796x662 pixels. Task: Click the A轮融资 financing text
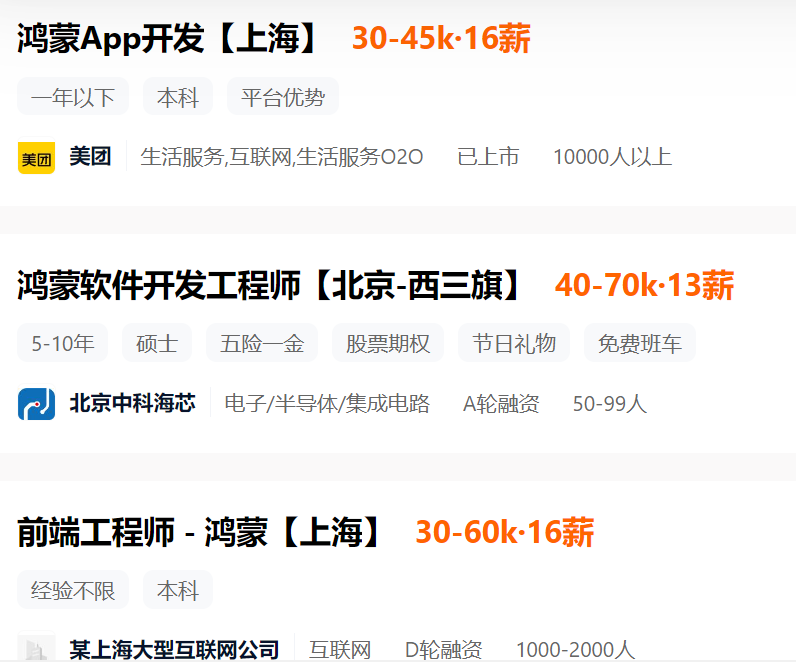501,404
